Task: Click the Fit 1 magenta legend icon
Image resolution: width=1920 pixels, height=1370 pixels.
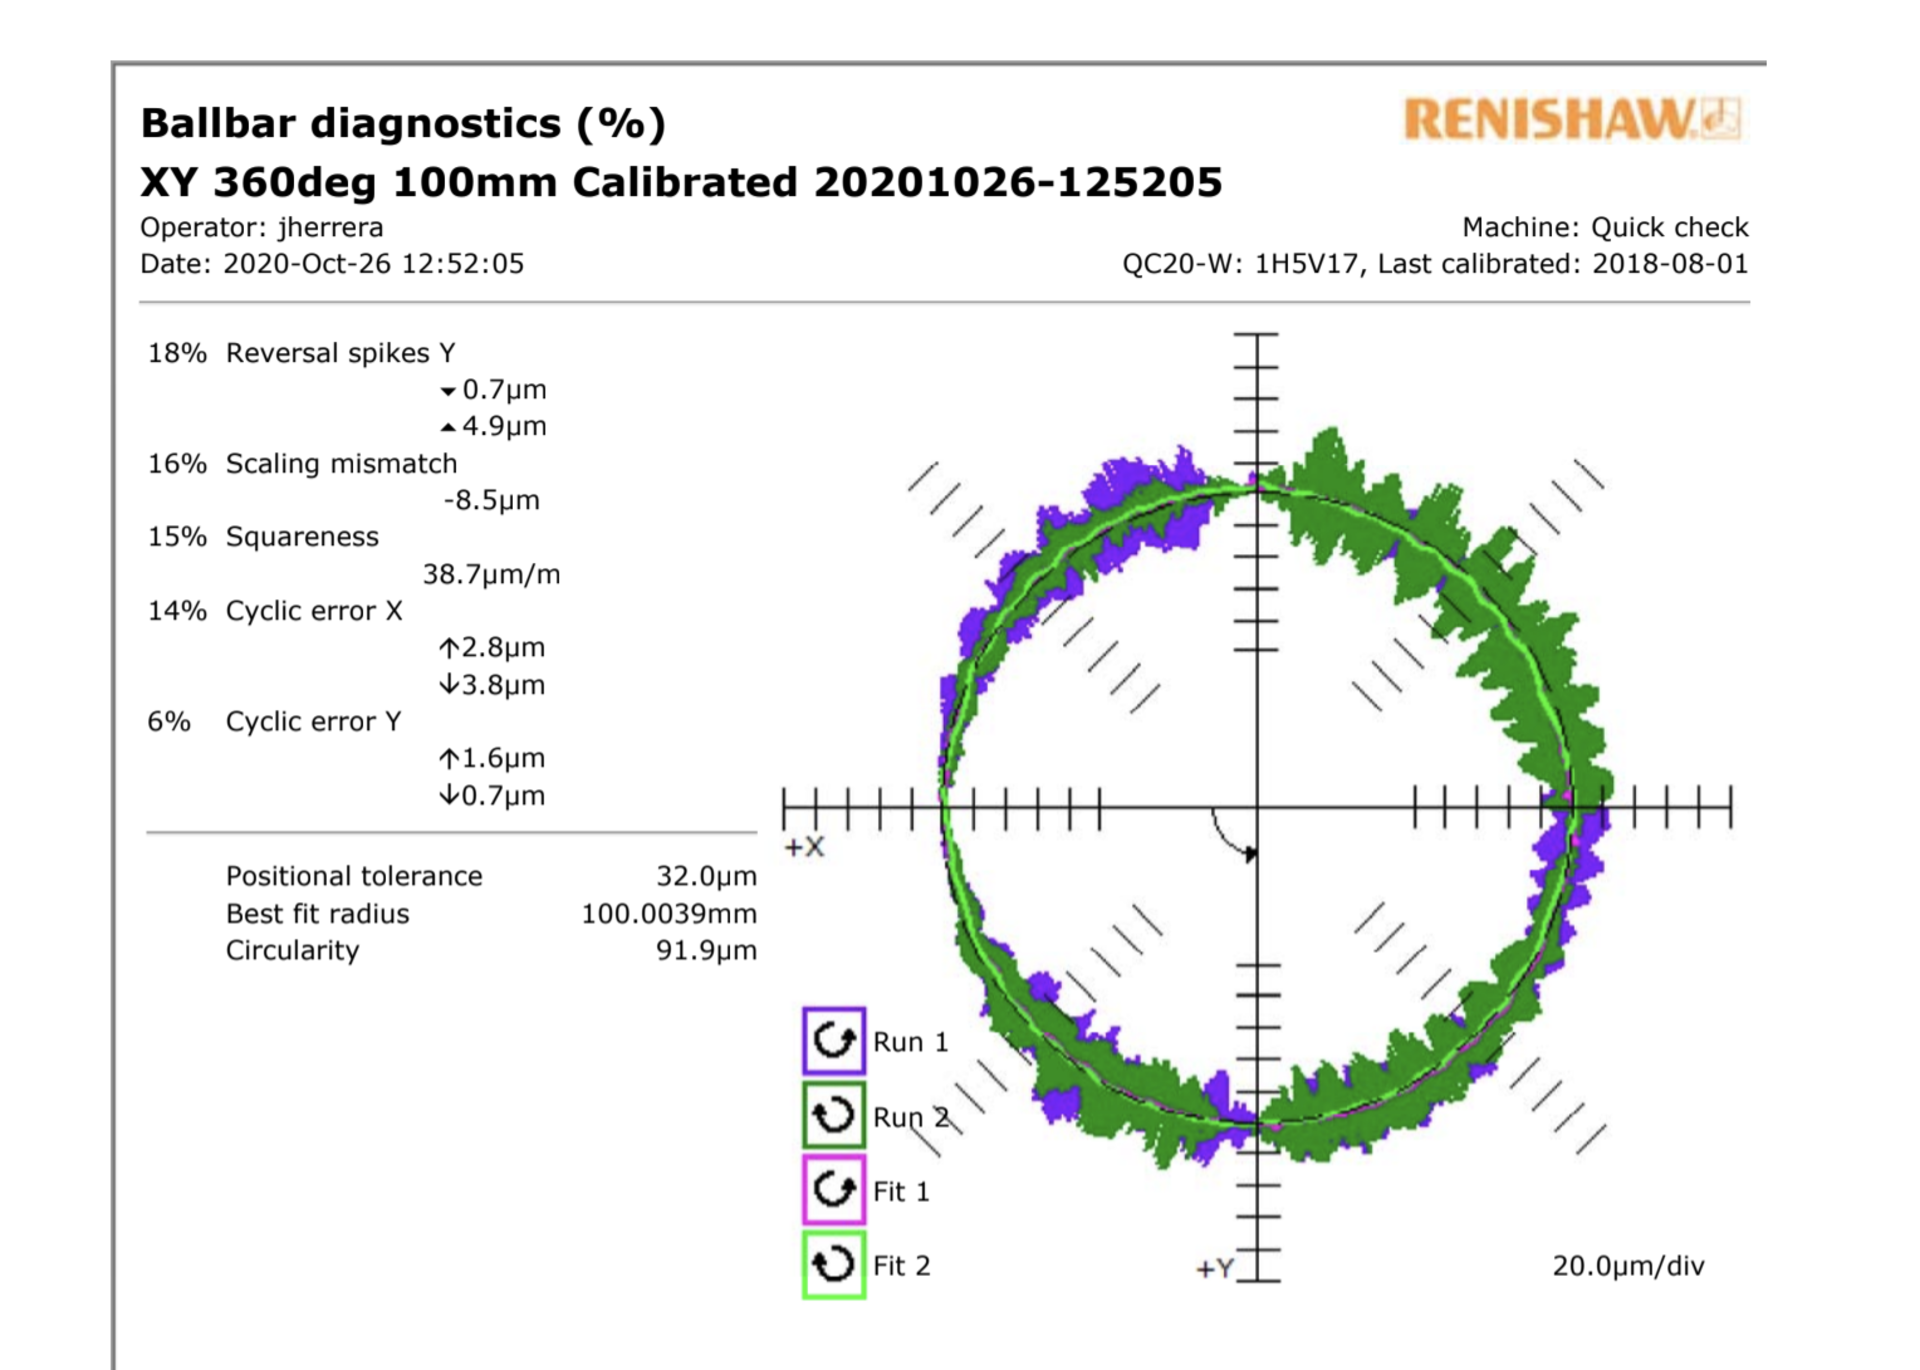Action: point(833,1190)
